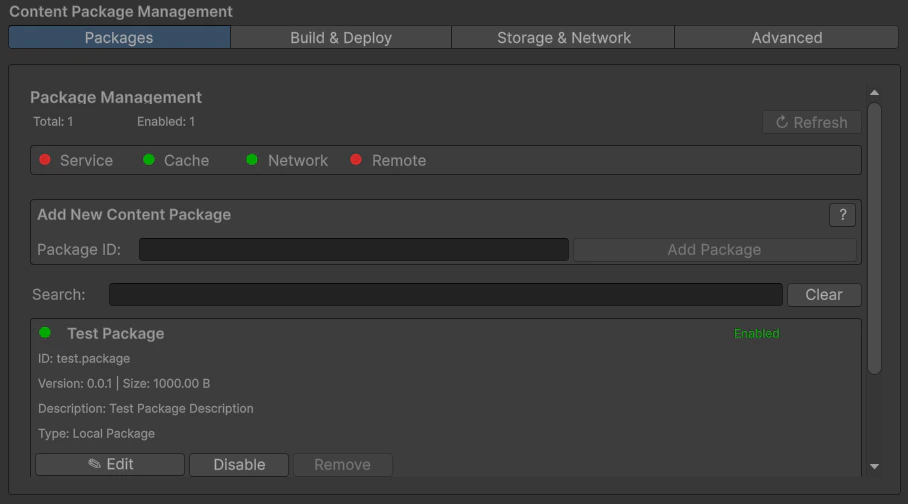Click the Version: 0.0.1 size line
The height and width of the screenshot is (504, 908).
124,384
